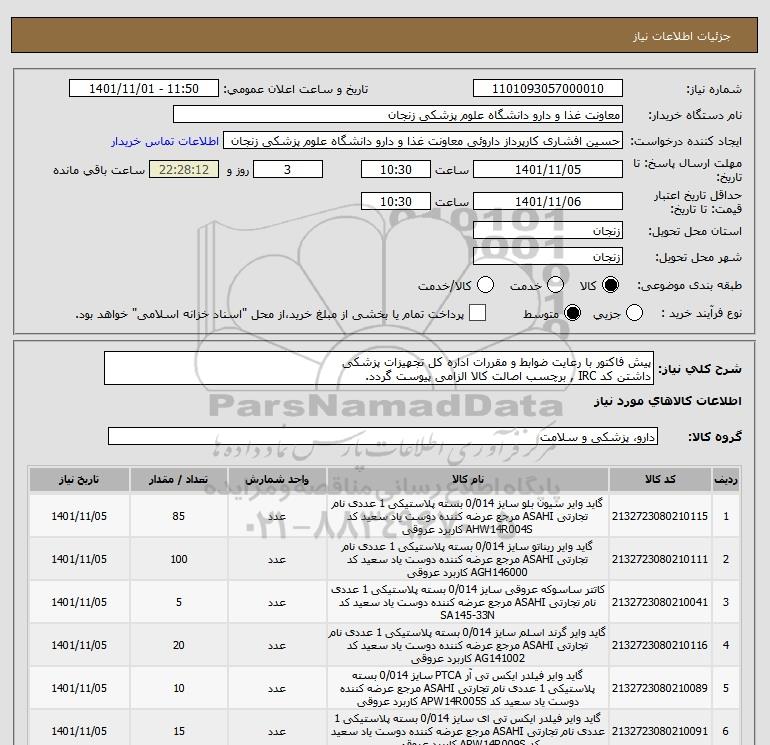This screenshot has height=745, width=770.
Task: Click the request creator name field
Action: 423,141
